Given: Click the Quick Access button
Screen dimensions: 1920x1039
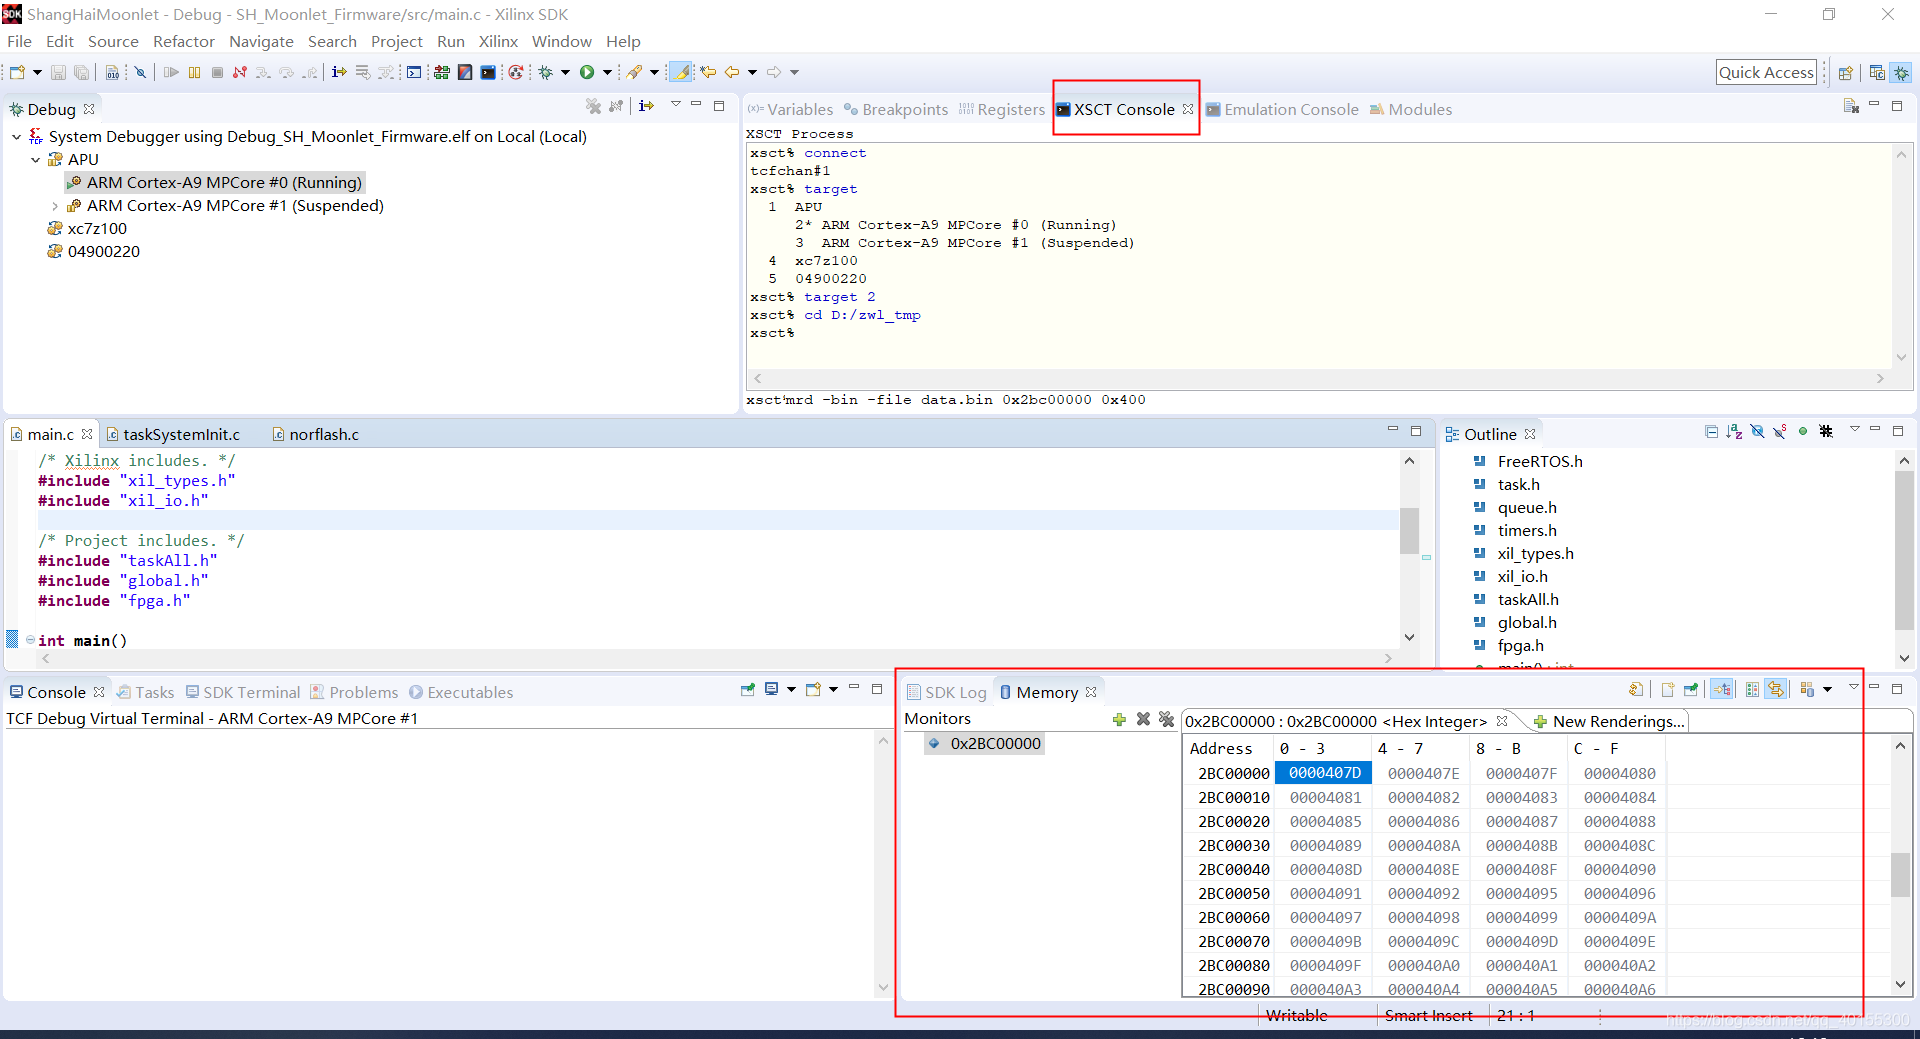Looking at the screenshot, I should [x=1766, y=72].
